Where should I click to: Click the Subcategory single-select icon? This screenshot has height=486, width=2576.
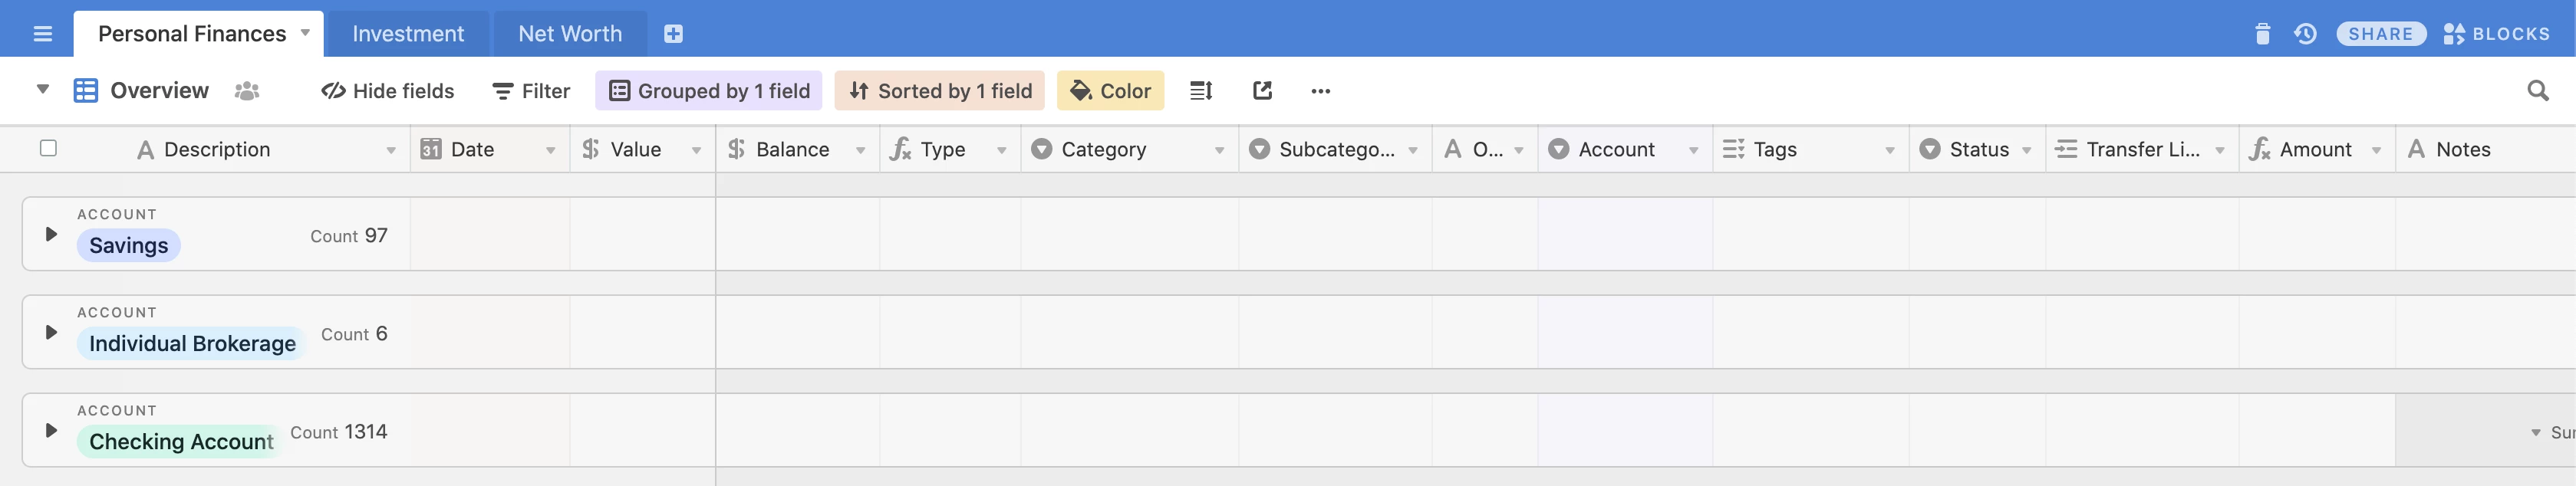click(1259, 149)
